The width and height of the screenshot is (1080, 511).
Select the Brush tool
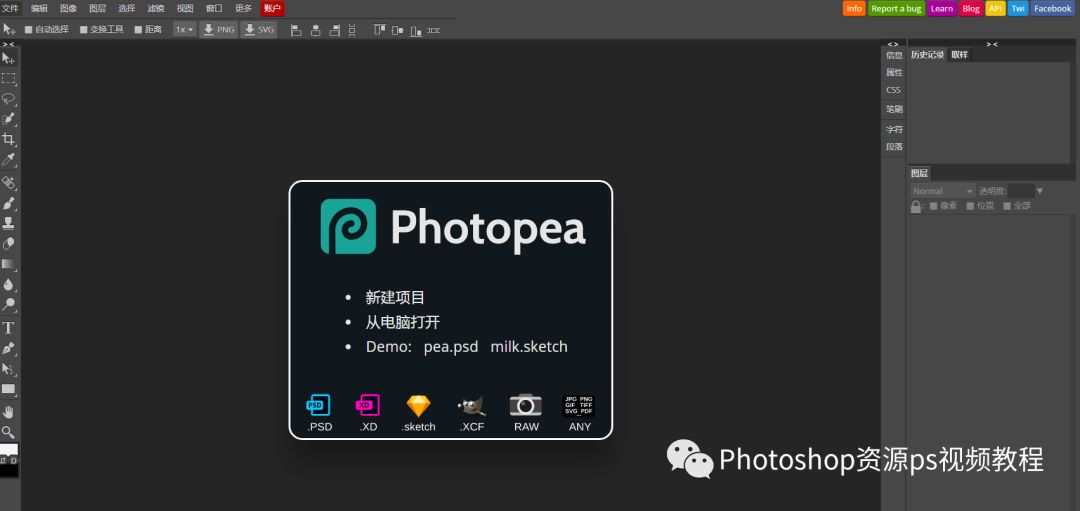click(x=9, y=202)
